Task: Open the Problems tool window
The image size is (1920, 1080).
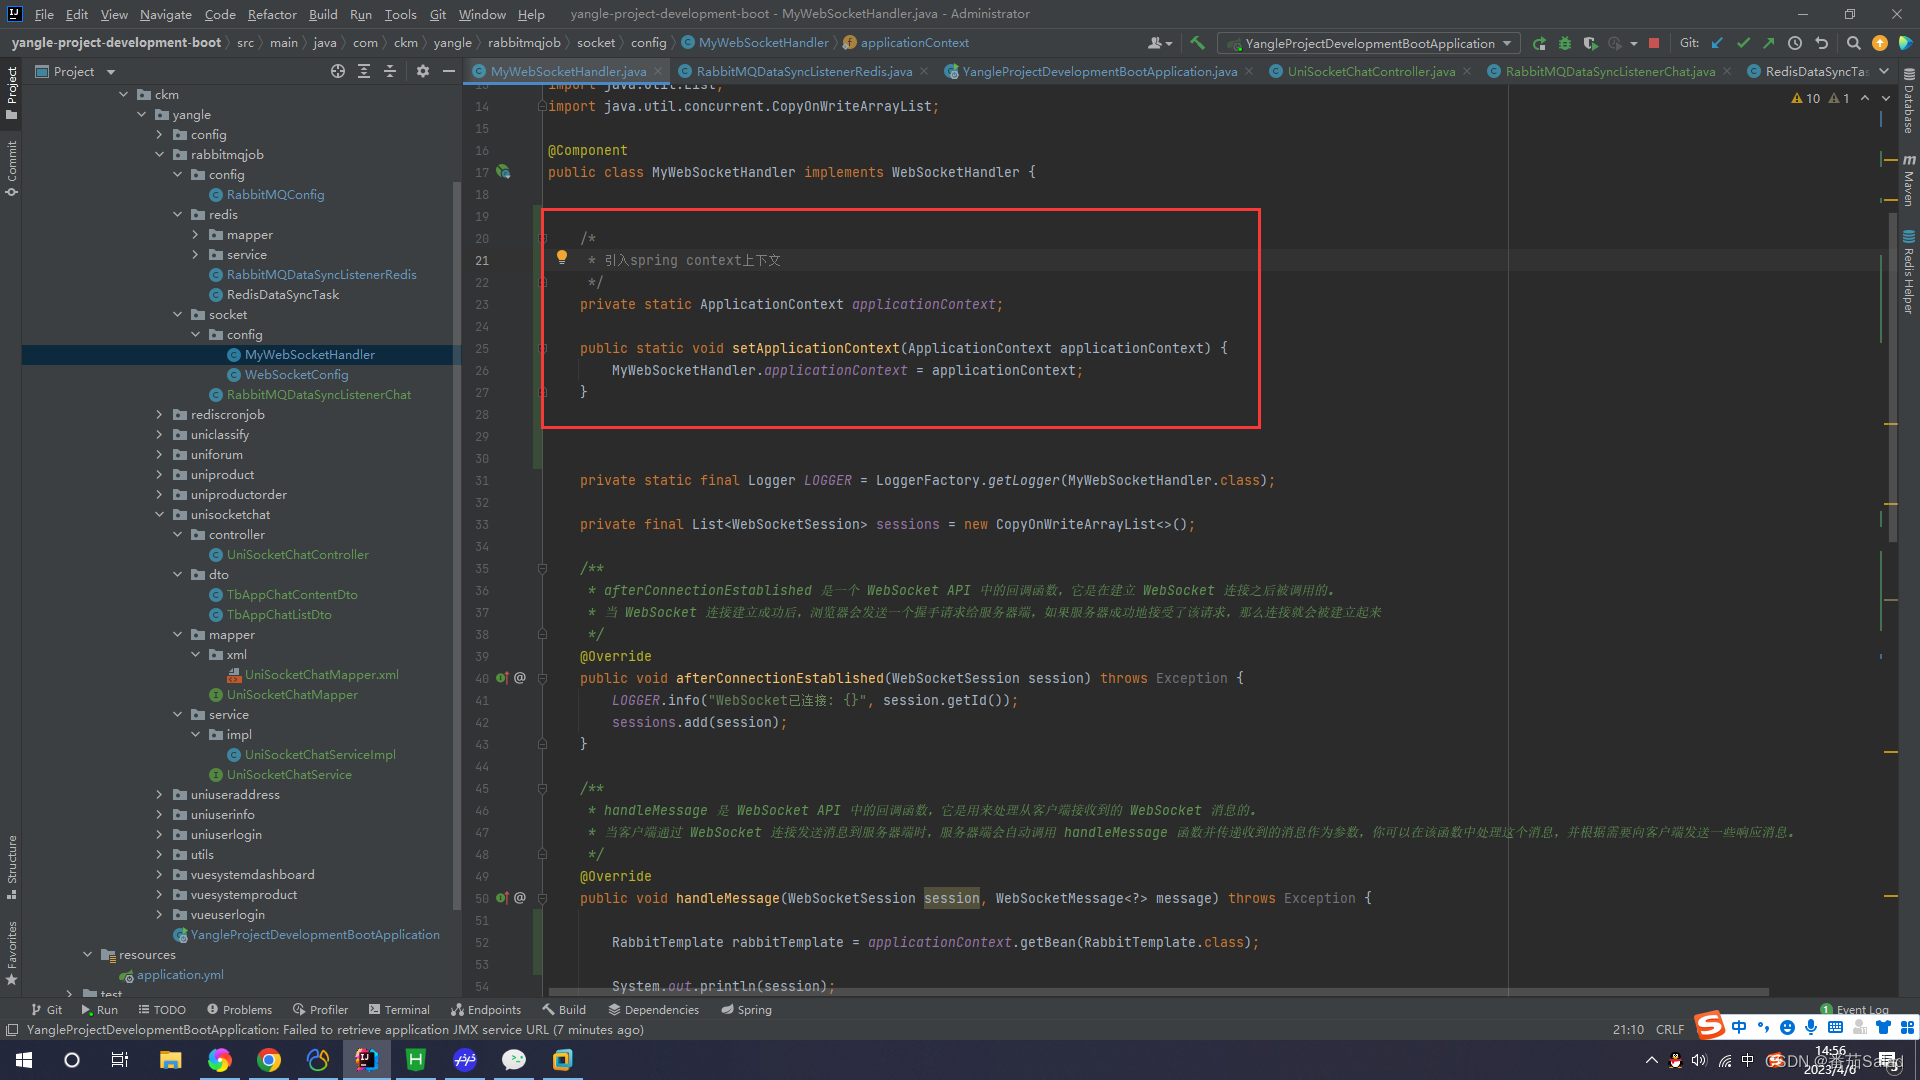Action: point(238,1009)
